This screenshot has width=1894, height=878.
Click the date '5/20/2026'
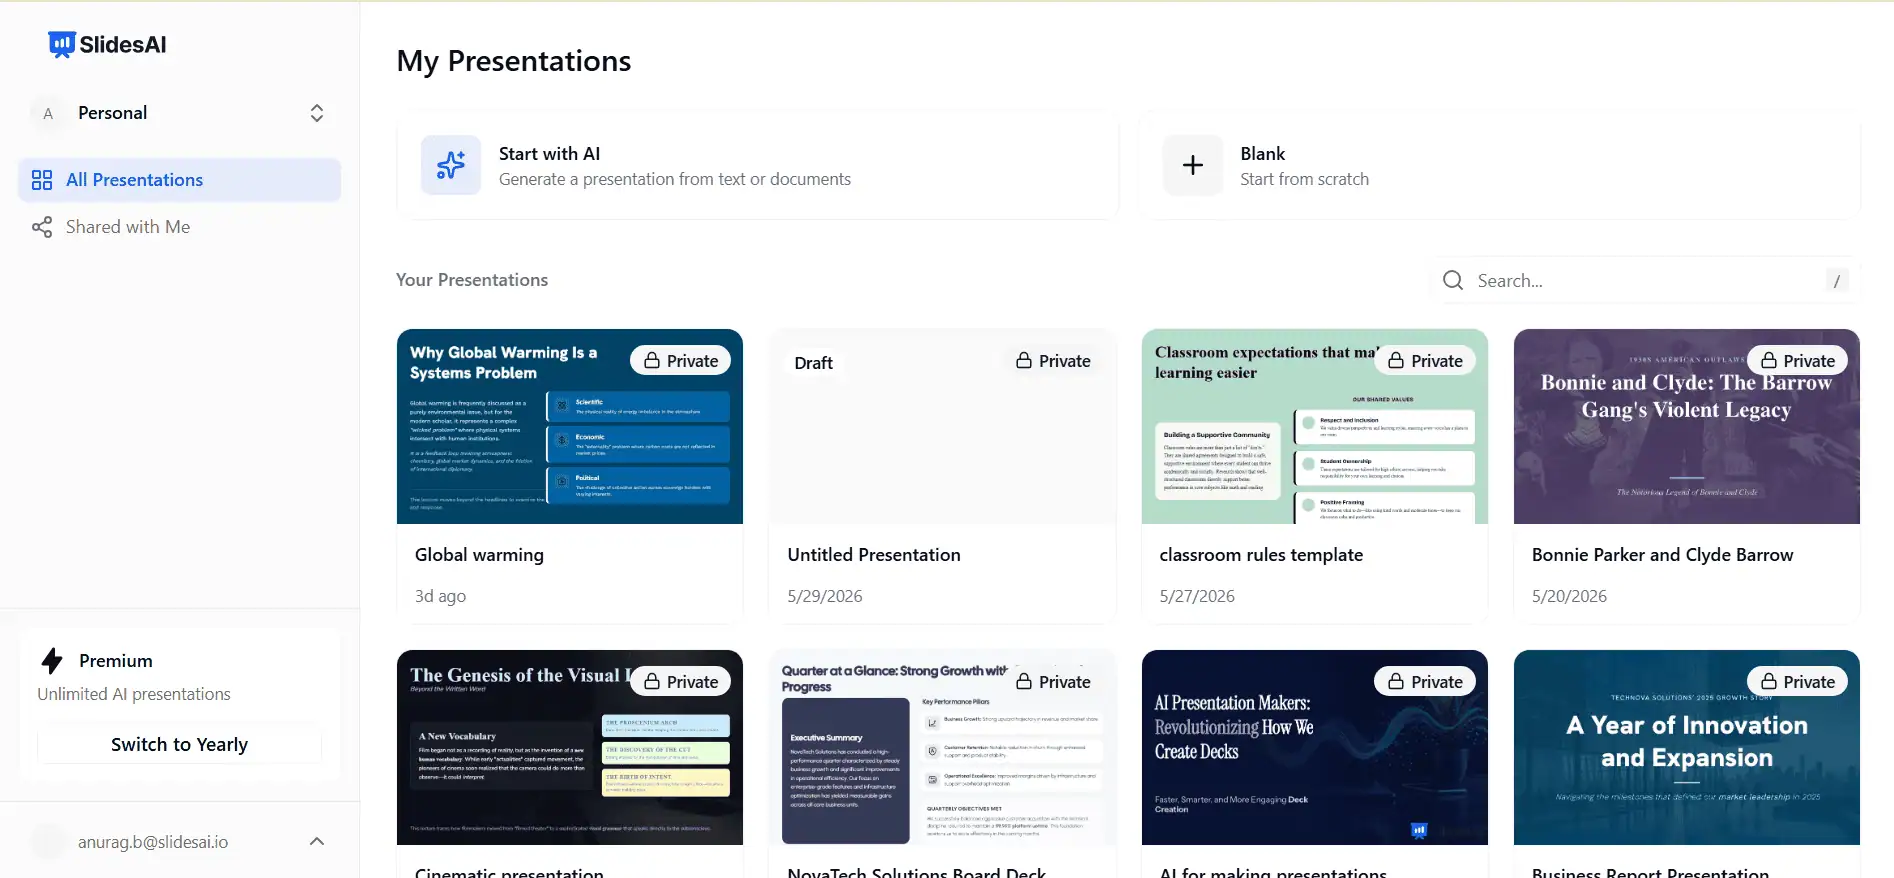[1569, 596]
